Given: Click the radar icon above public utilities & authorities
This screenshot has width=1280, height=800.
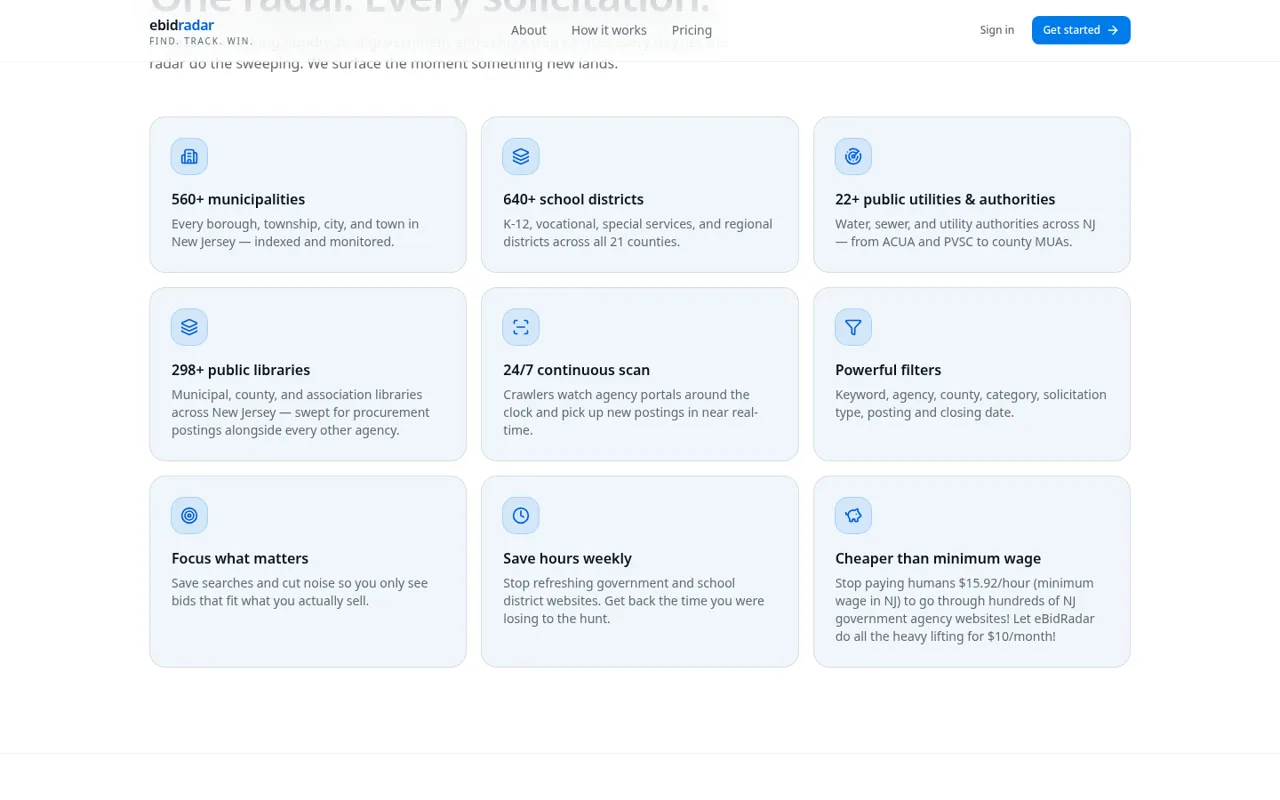Looking at the screenshot, I should pyautogui.click(x=853, y=156).
